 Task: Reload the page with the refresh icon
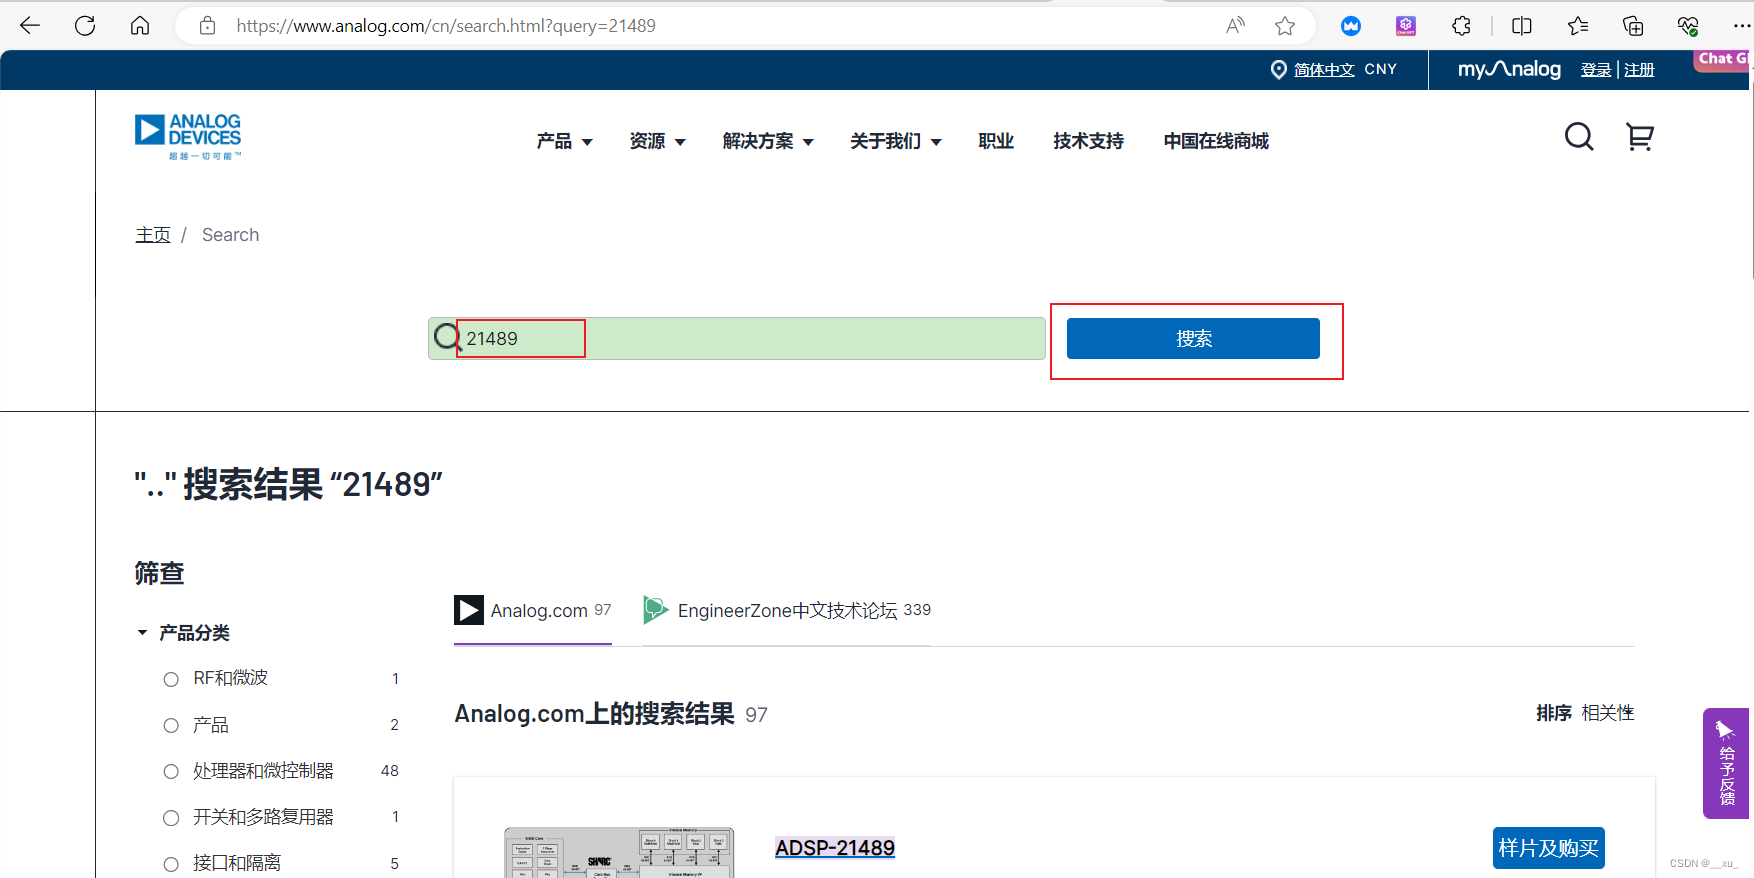tap(85, 26)
